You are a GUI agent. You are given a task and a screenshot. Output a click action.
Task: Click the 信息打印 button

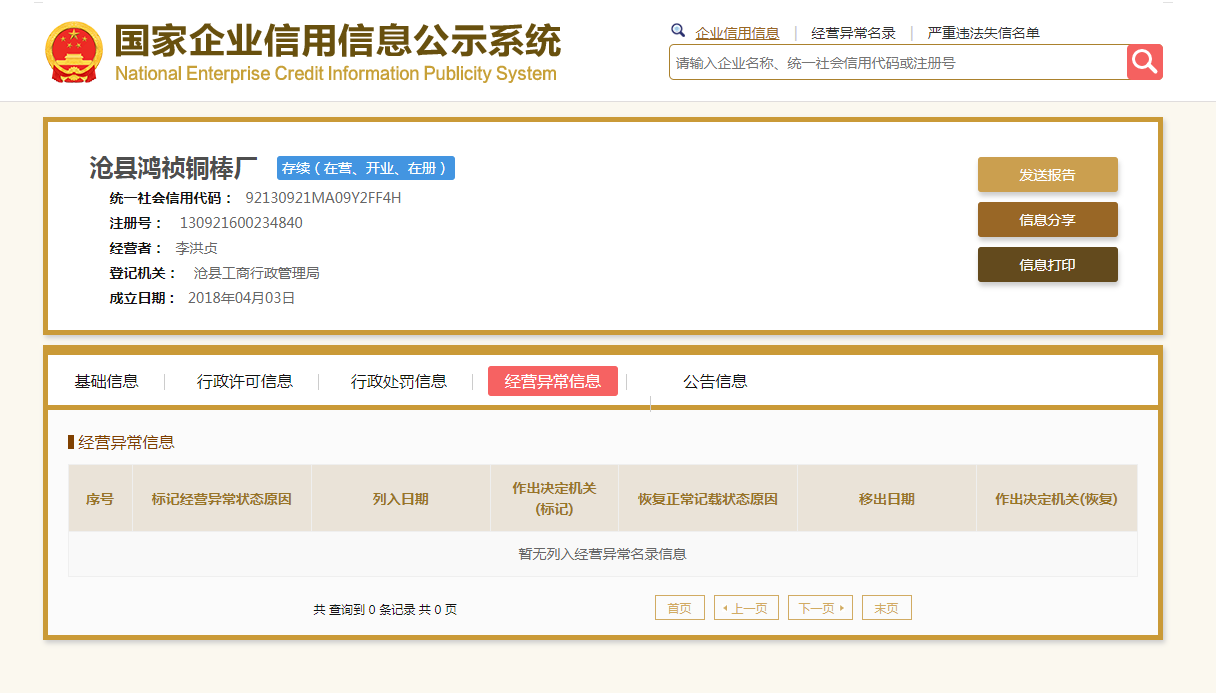pos(1047,265)
